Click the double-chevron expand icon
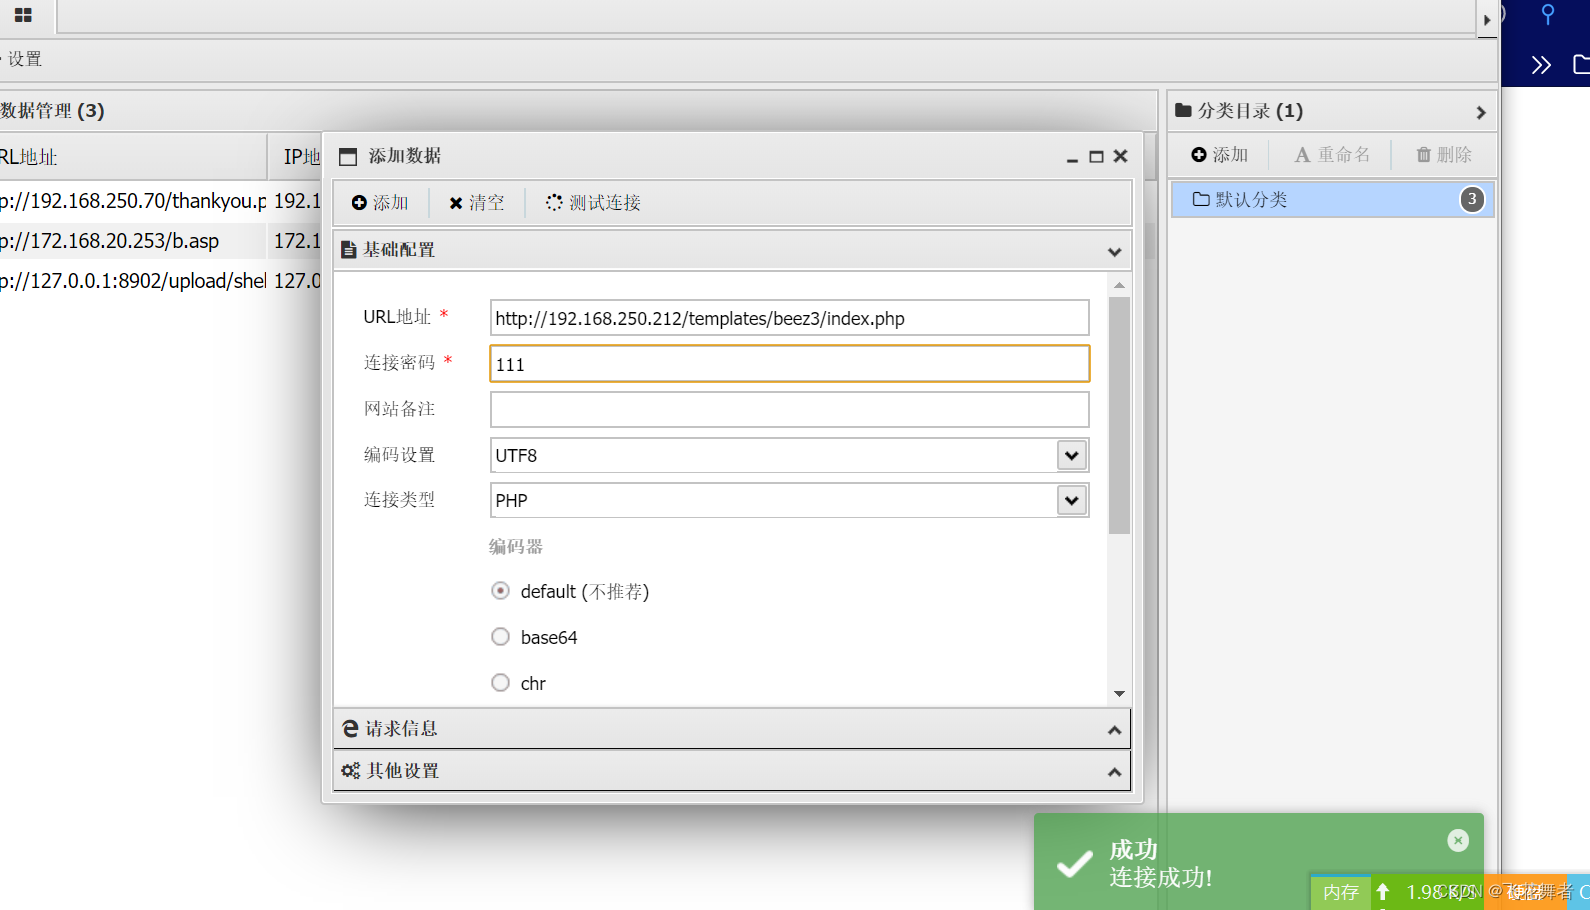Image resolution: width=1590 pixels, height=910 pixels. click(1541, 65)
